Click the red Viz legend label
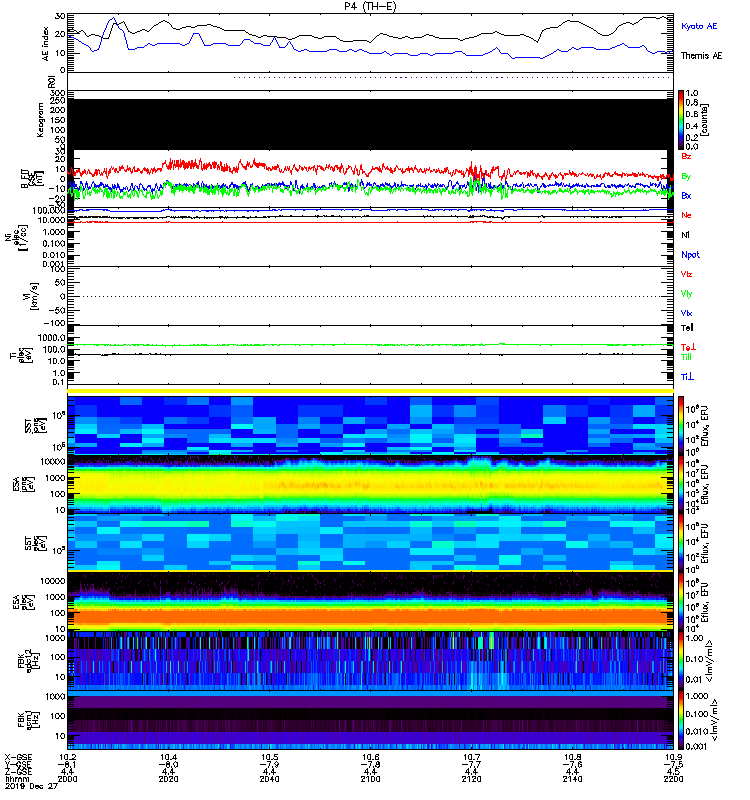This screenshot has height=800, width=750. (x=686, y=274)
